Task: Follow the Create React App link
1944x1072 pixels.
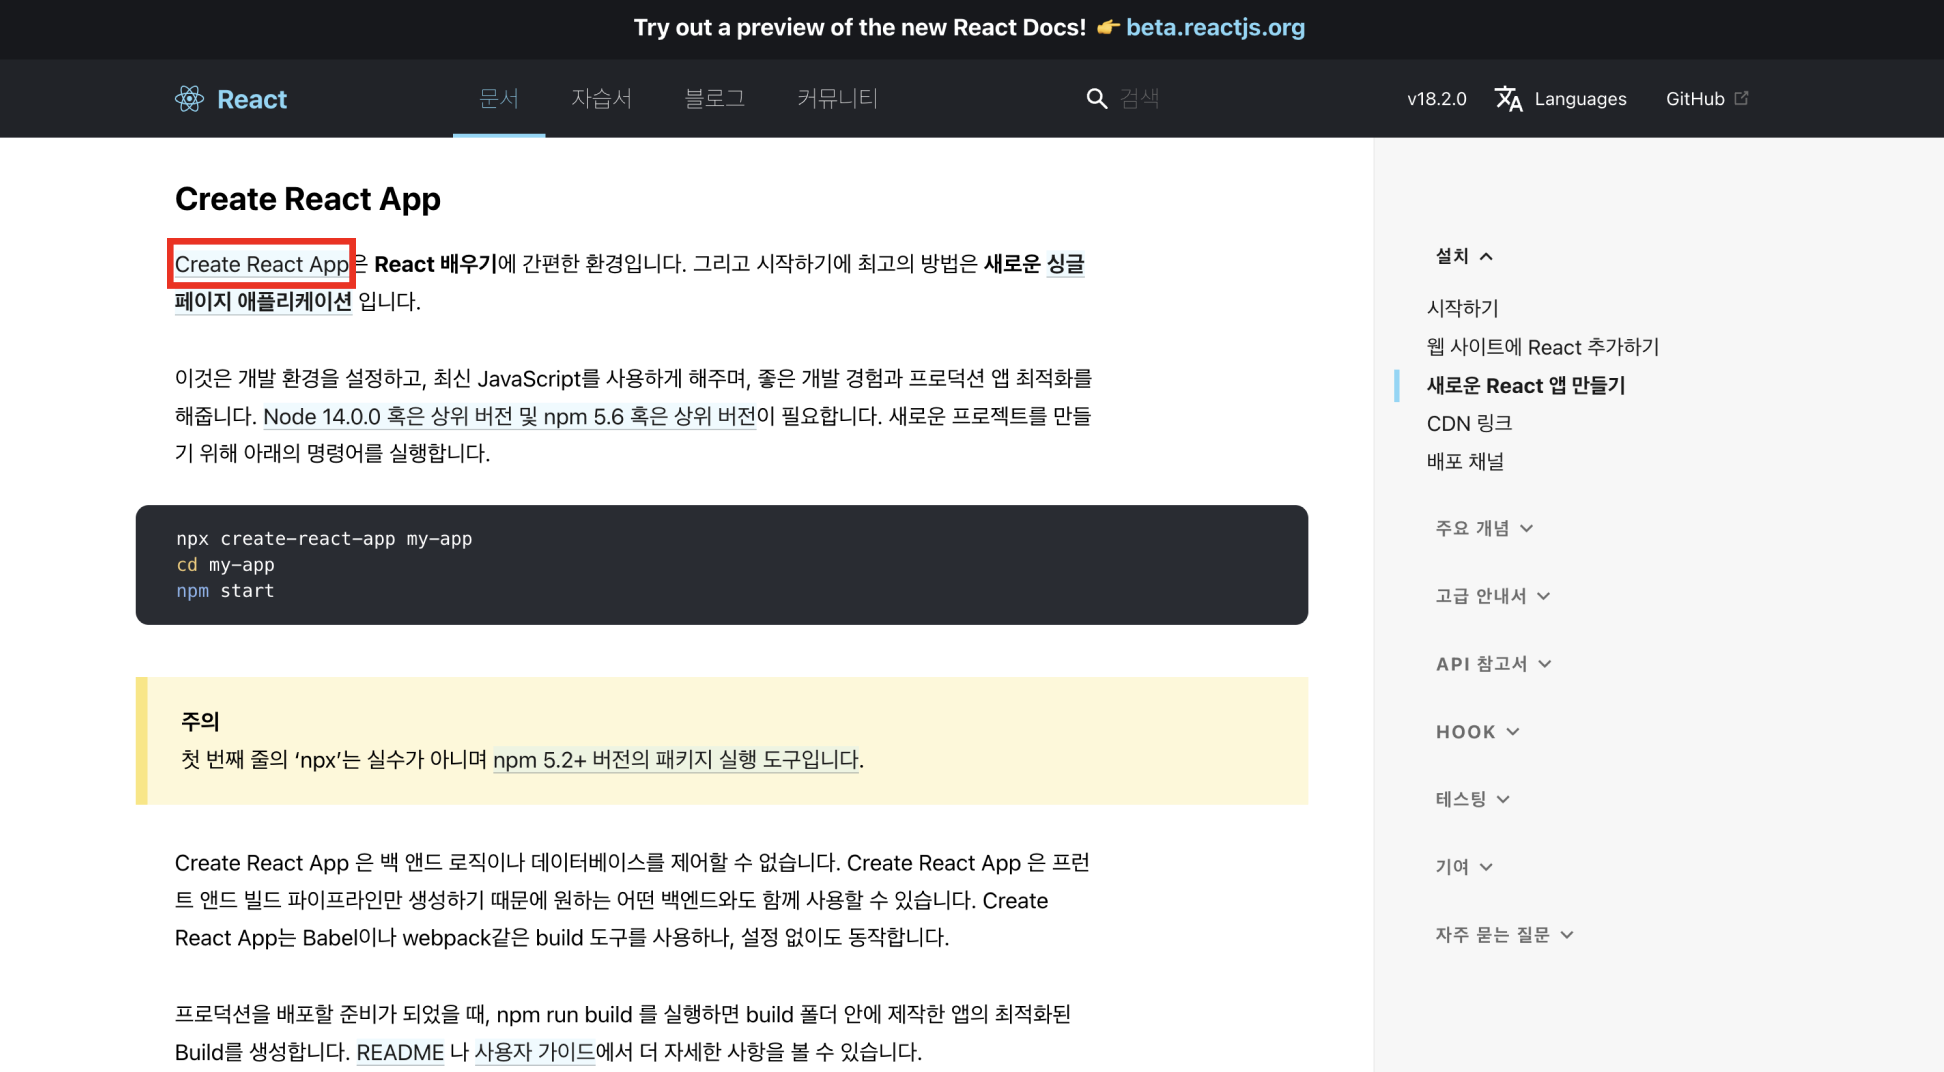Action: click(262, 264)
